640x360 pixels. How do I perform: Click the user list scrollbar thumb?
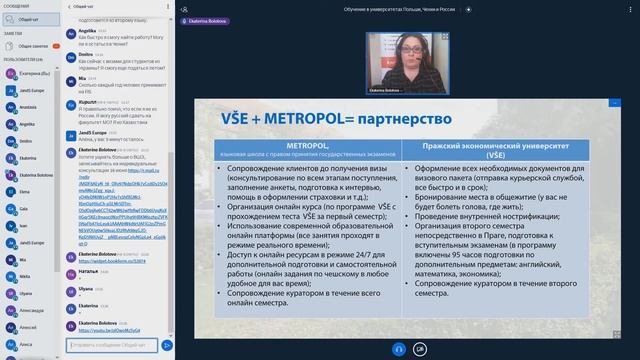pyautogui.click(x=57, y=171)
